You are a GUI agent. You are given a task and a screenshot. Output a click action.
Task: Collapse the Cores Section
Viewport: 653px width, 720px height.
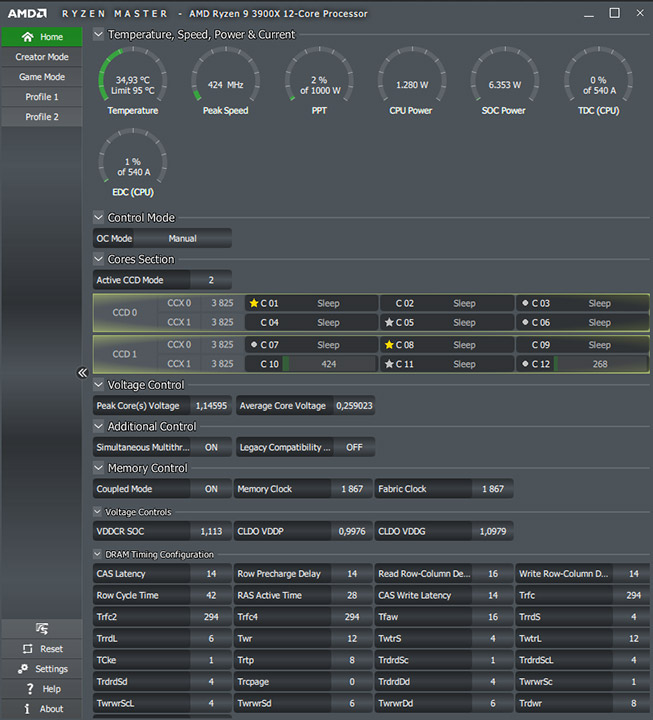[98, 259]
